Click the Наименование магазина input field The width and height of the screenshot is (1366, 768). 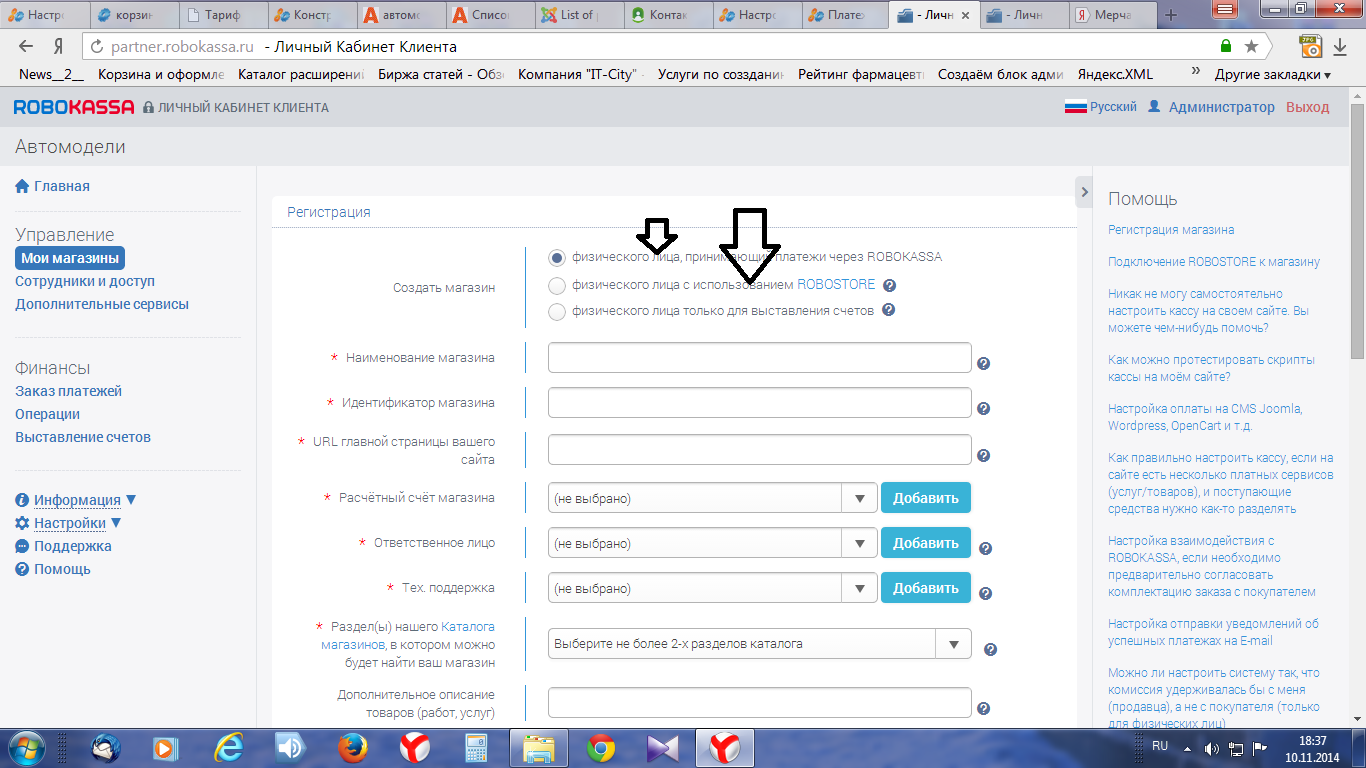(x=760, y=358)
